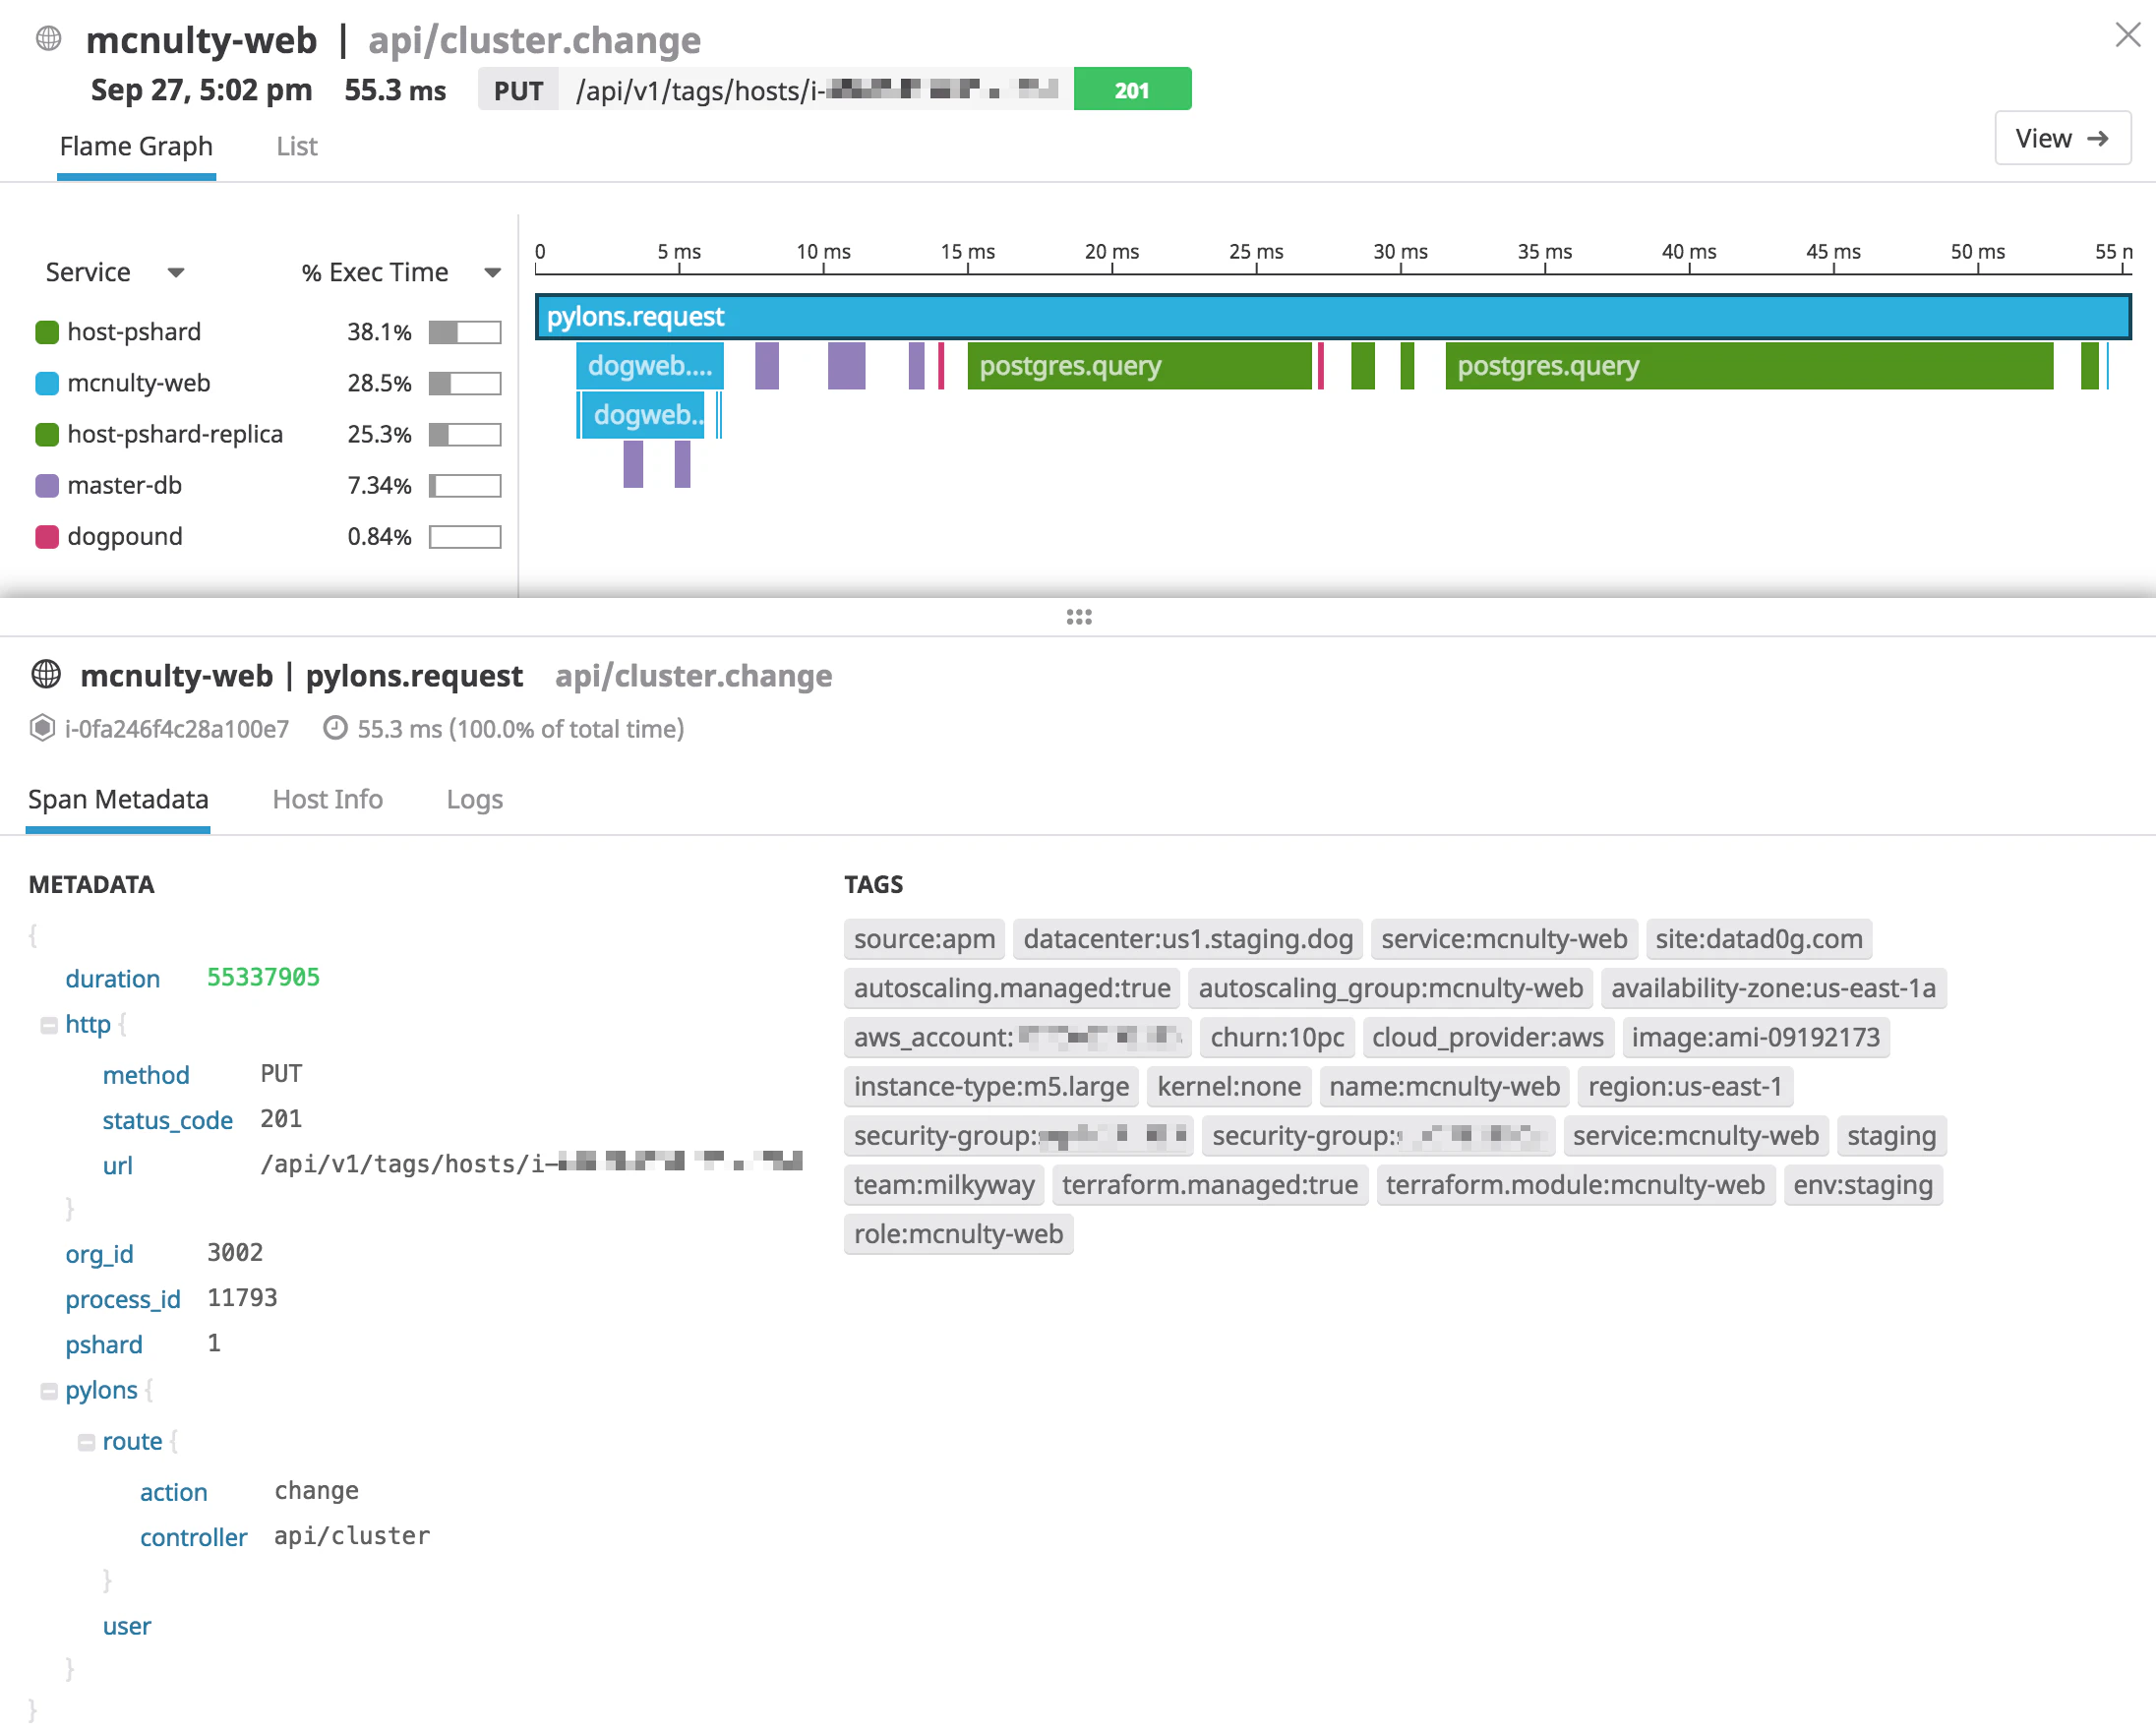Screen dimensions: 2156x1731
Task: Click the arrow icon in the View button
Action: pyautogui.click(x=2098, y=138)
